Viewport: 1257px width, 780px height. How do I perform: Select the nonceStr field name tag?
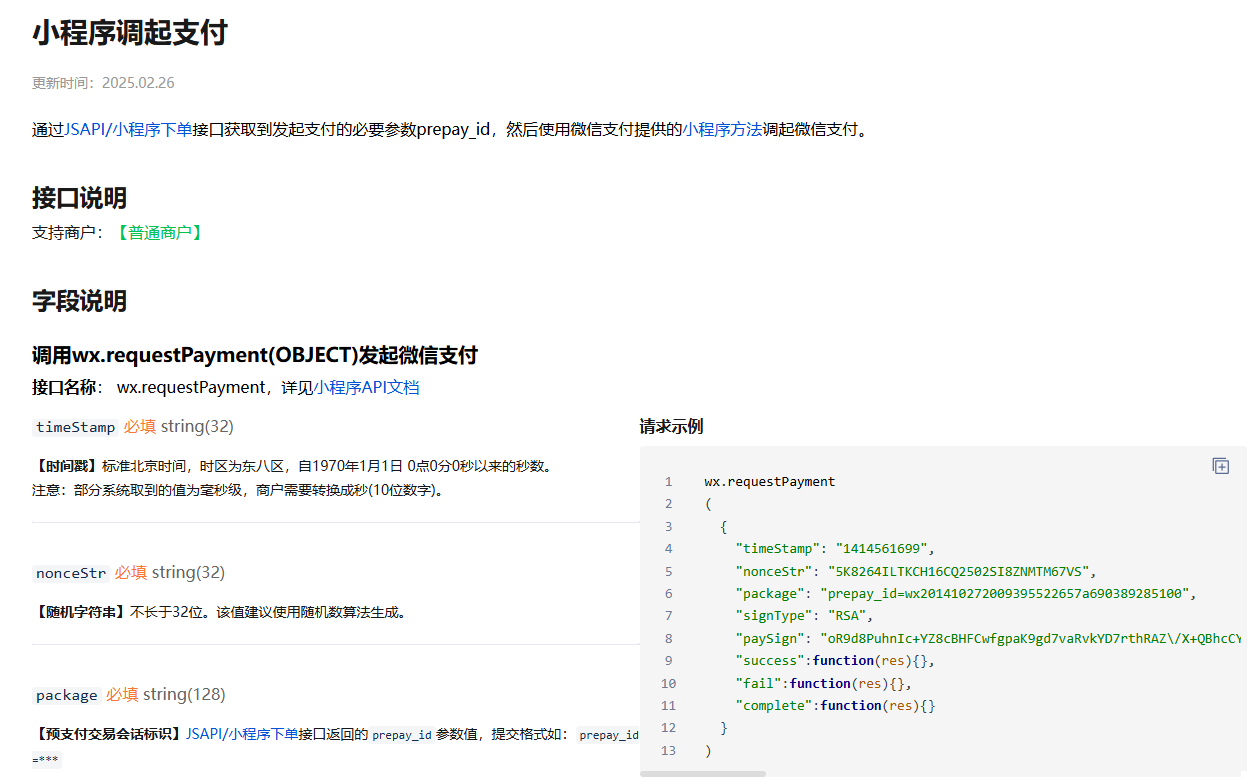pyautogui.click(x=70, y=573)
